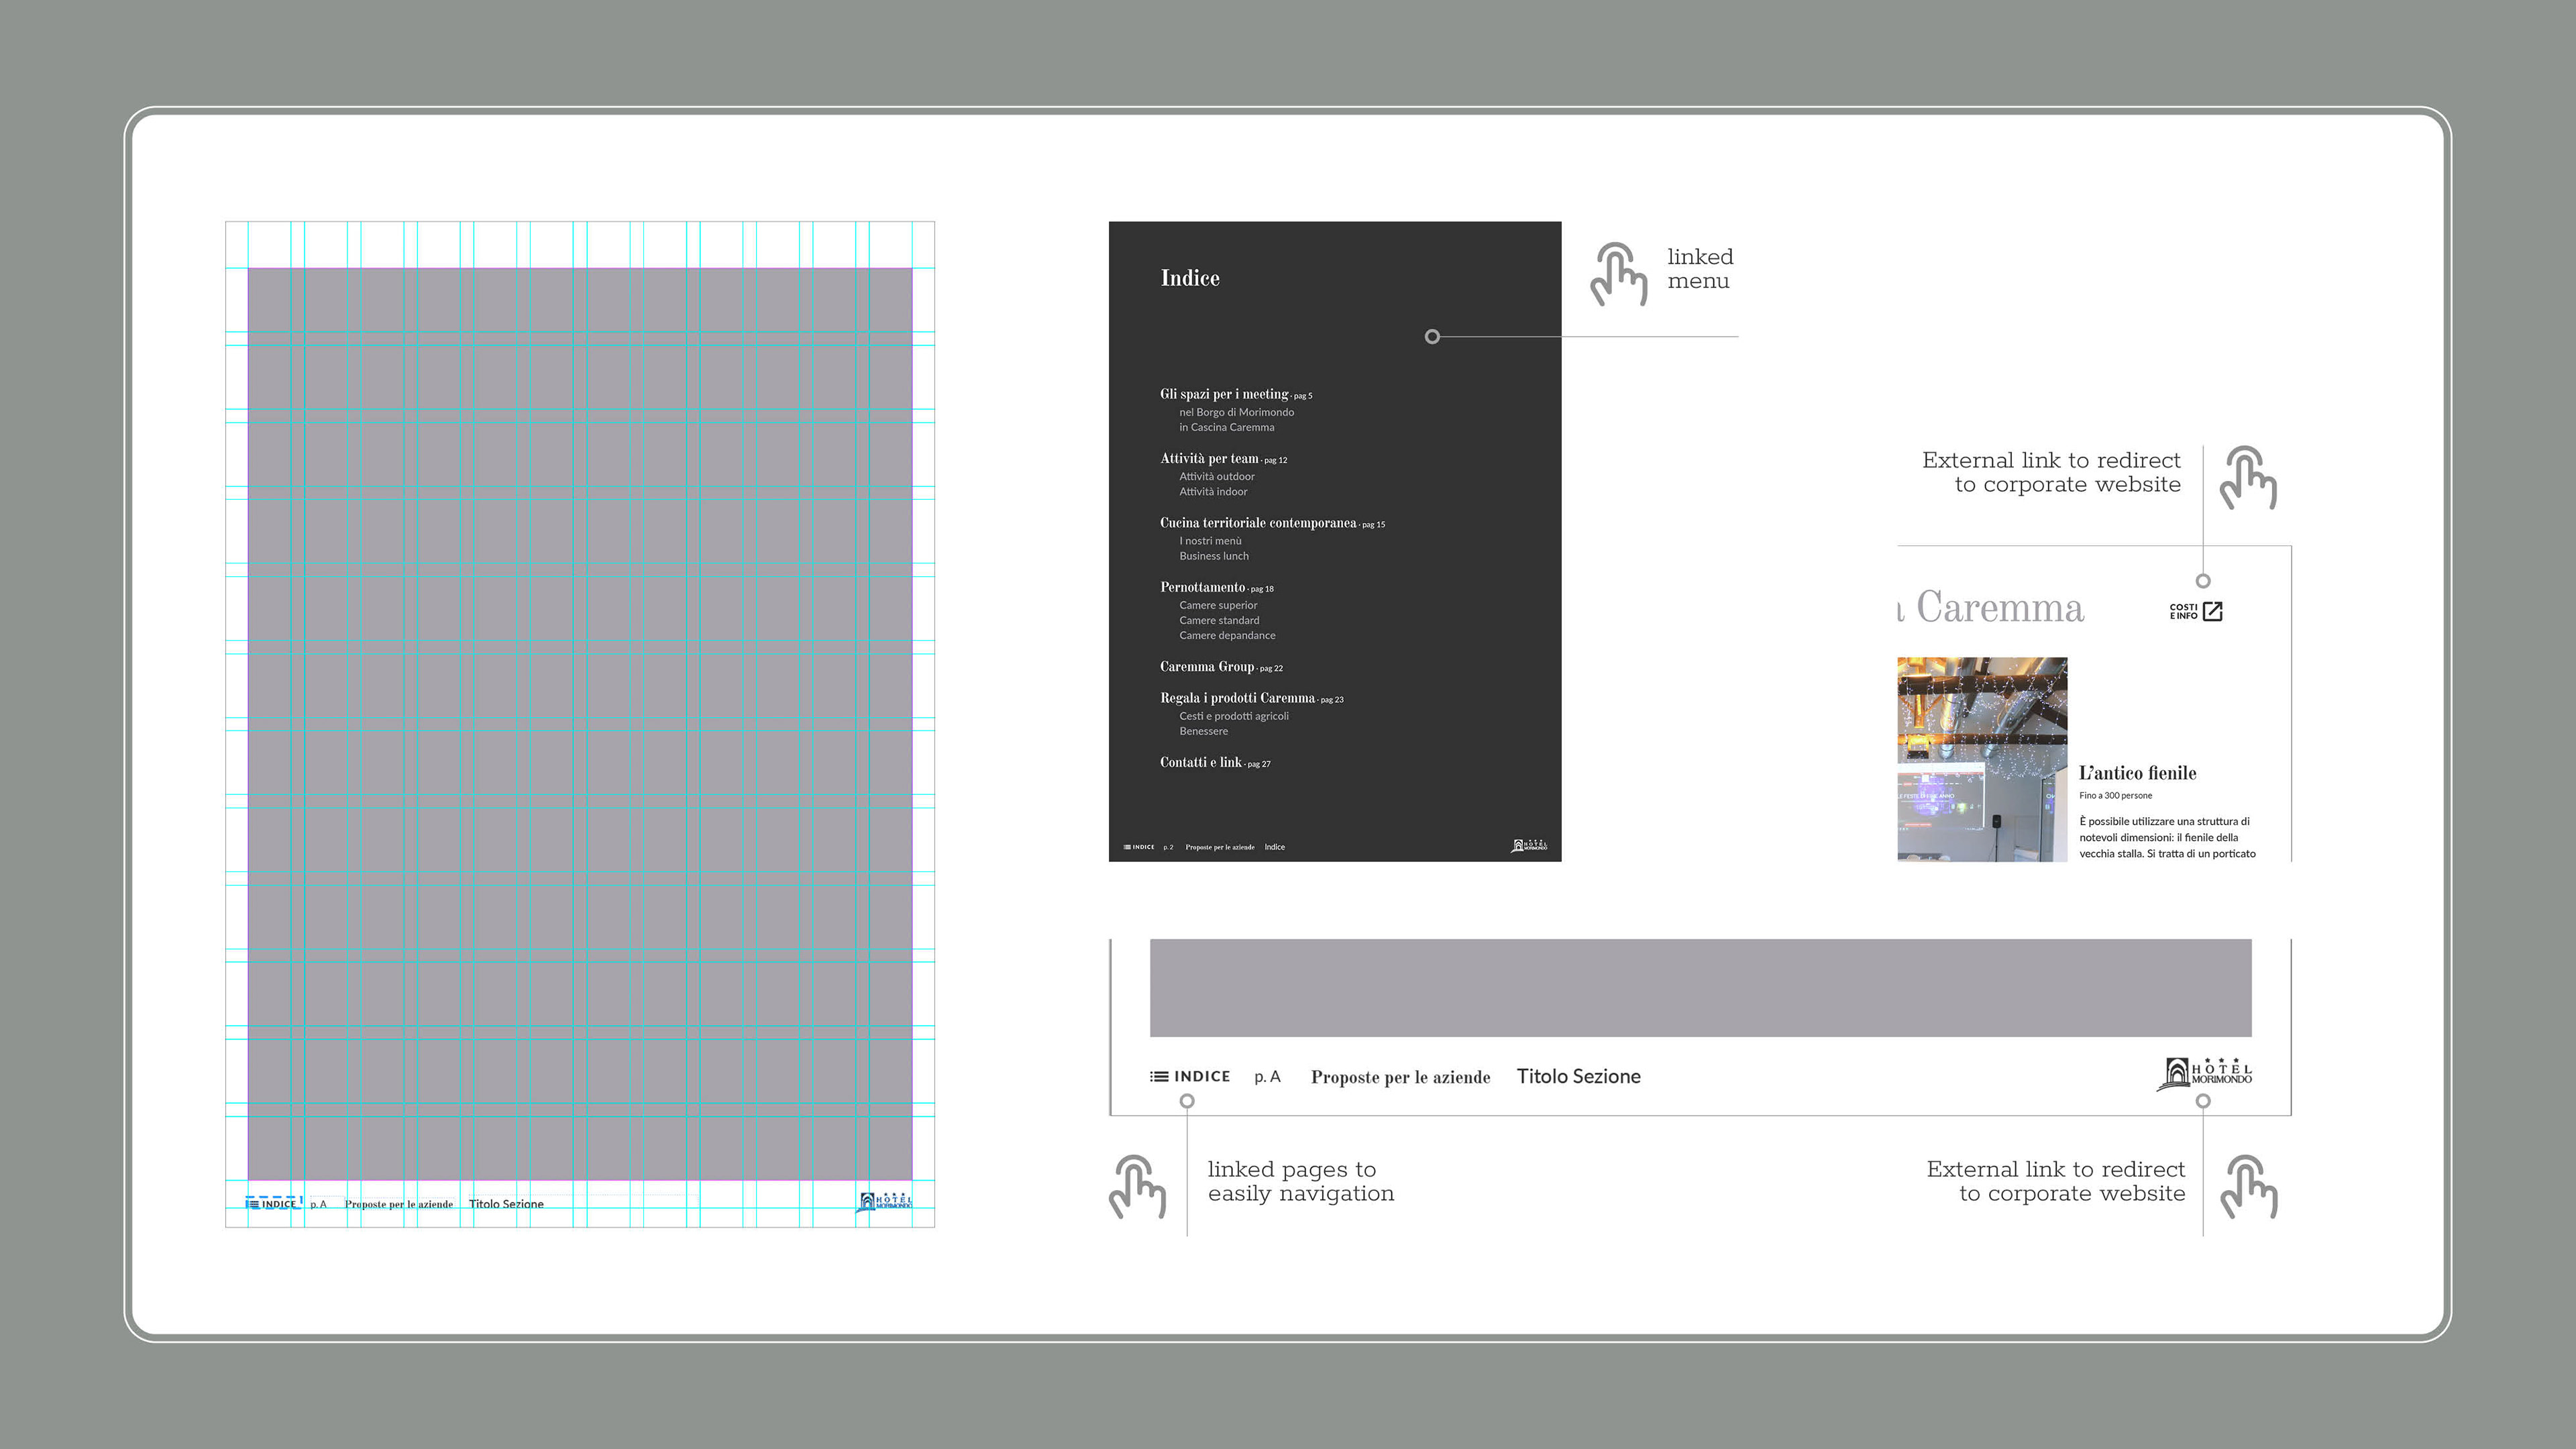Select "Contatti e link" in the index
Image resolution: width=2576 pixels, height=1449 pixels.
coord(1200,762)
